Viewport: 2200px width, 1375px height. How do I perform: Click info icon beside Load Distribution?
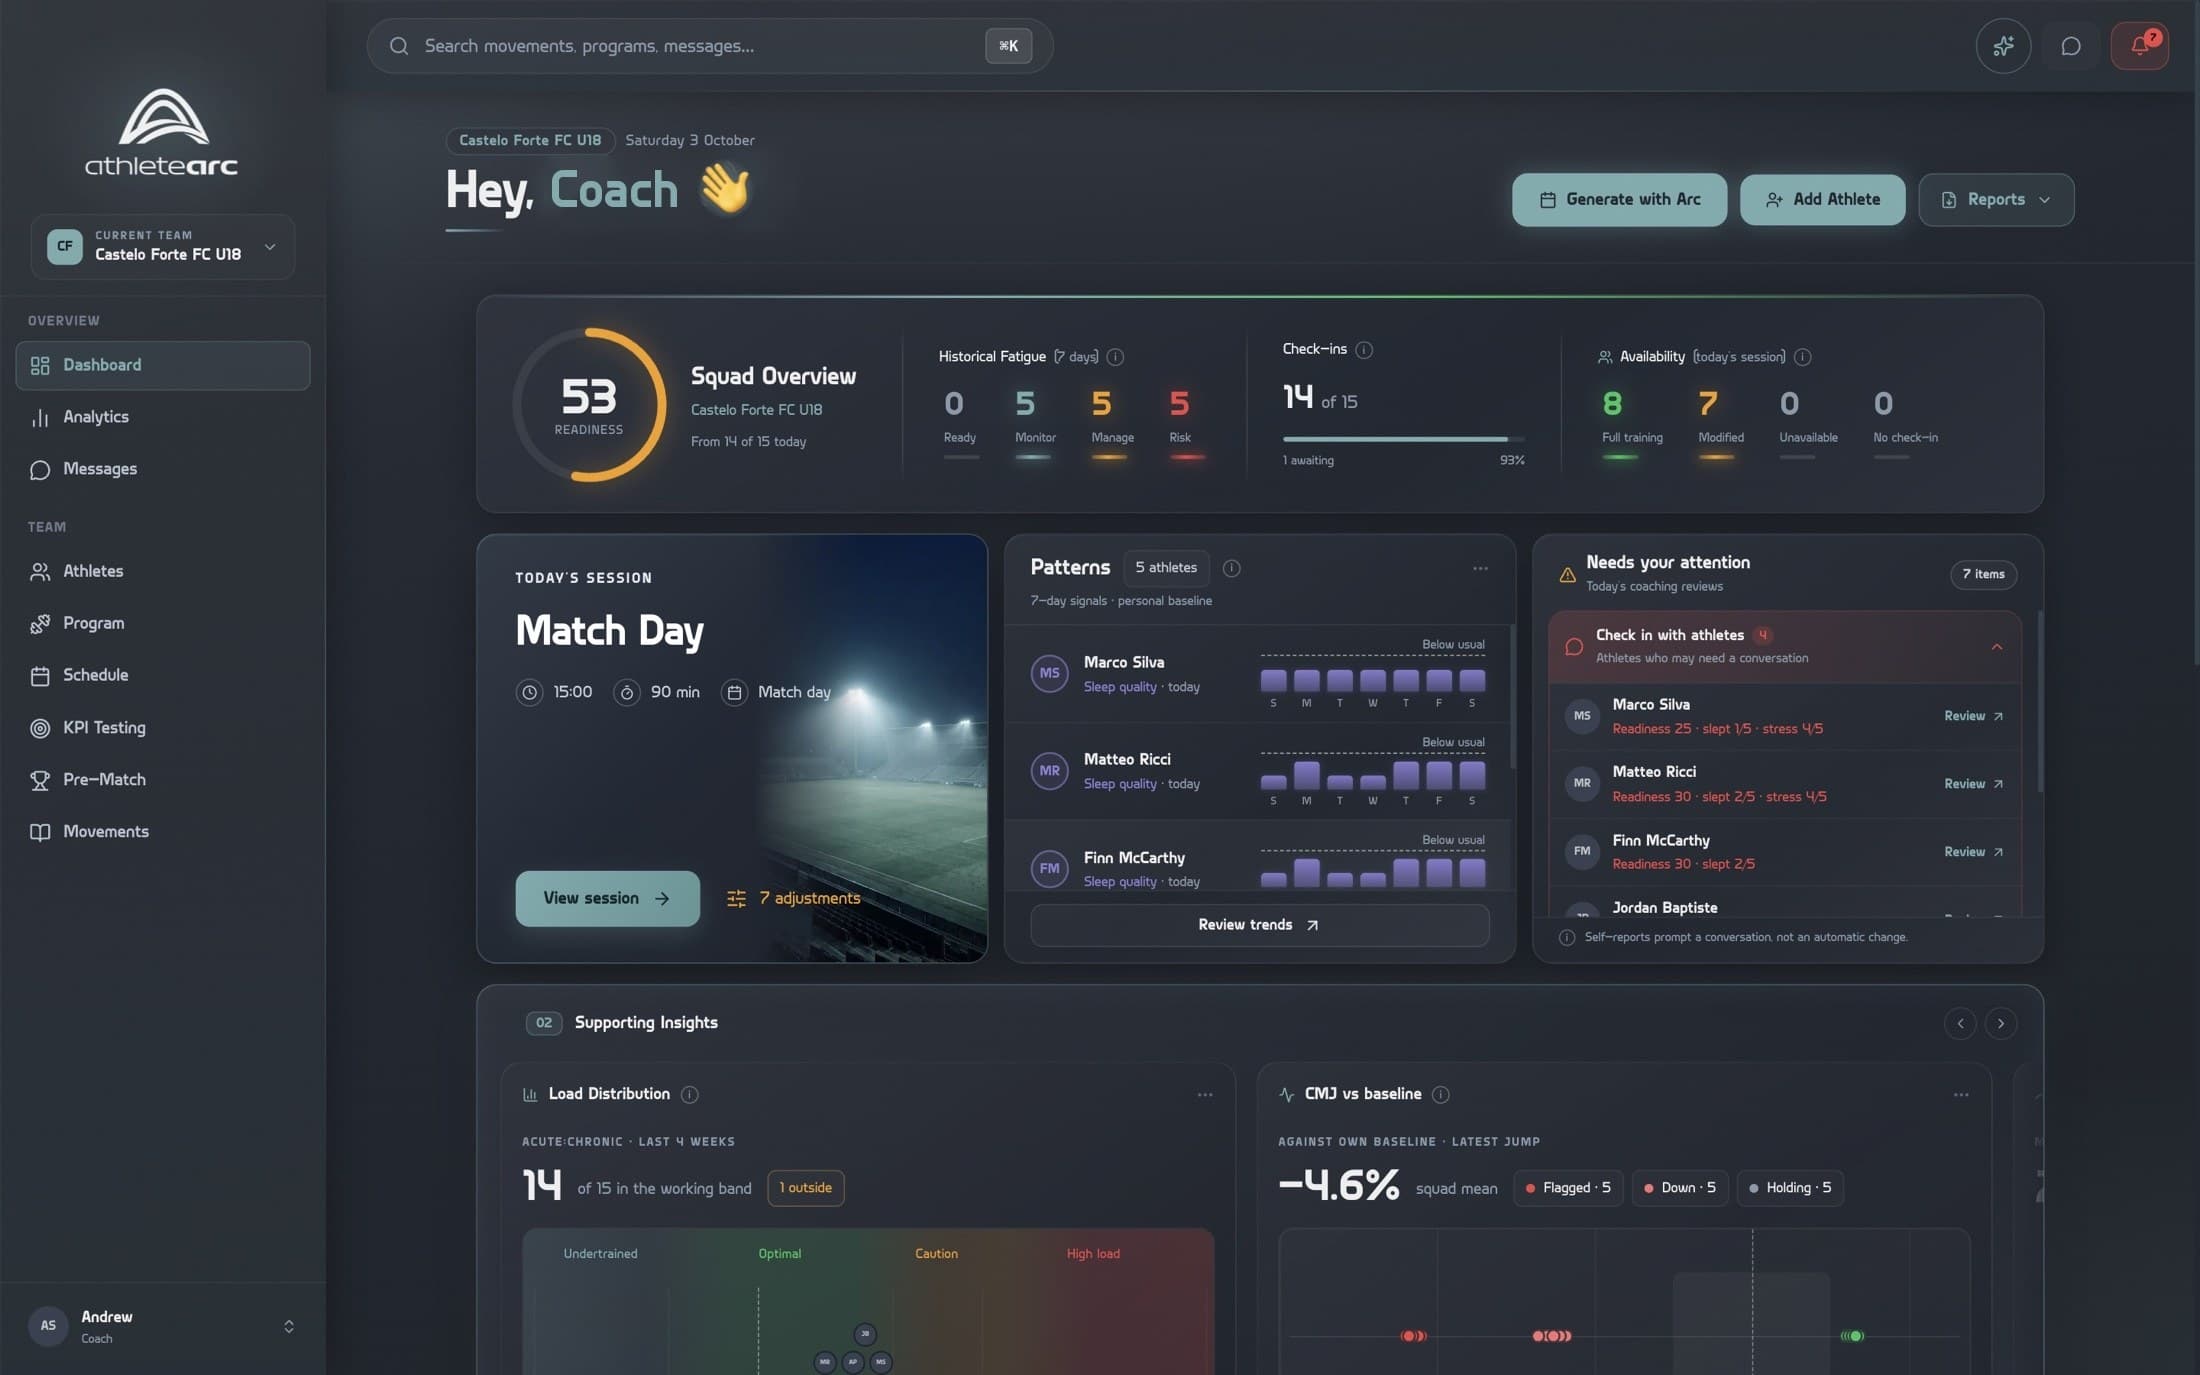(x=689, y=1095)
